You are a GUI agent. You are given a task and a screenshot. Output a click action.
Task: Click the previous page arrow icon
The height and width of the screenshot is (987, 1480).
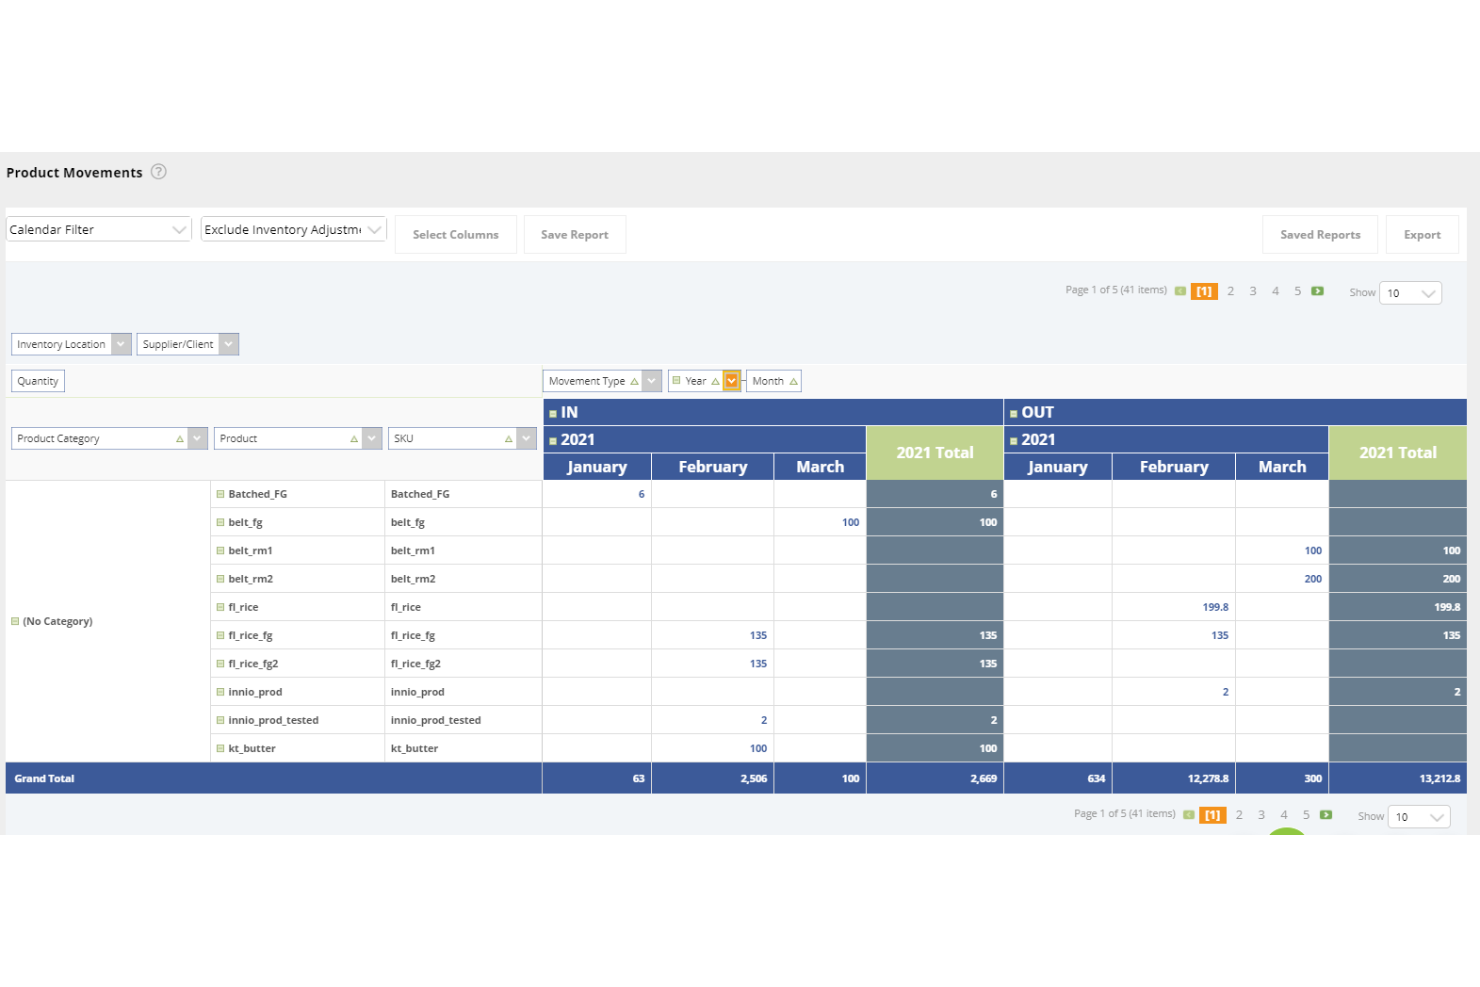pyautogui.click(x=1182, y=290)
